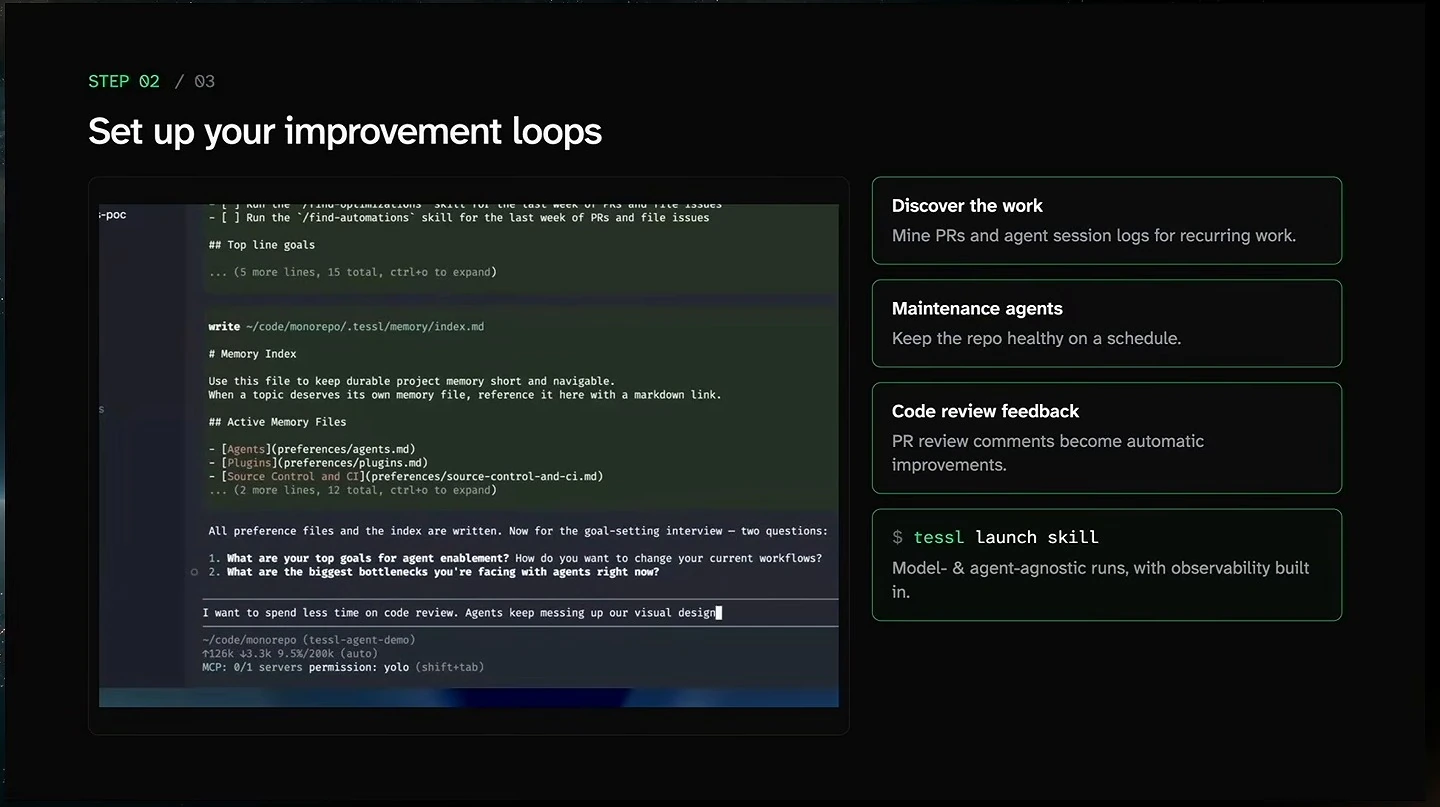This screenshot has height=807, width=1440.
Task: Click 'Mine PRs and agent session logs' description
Action: [x=1094, y=236]
